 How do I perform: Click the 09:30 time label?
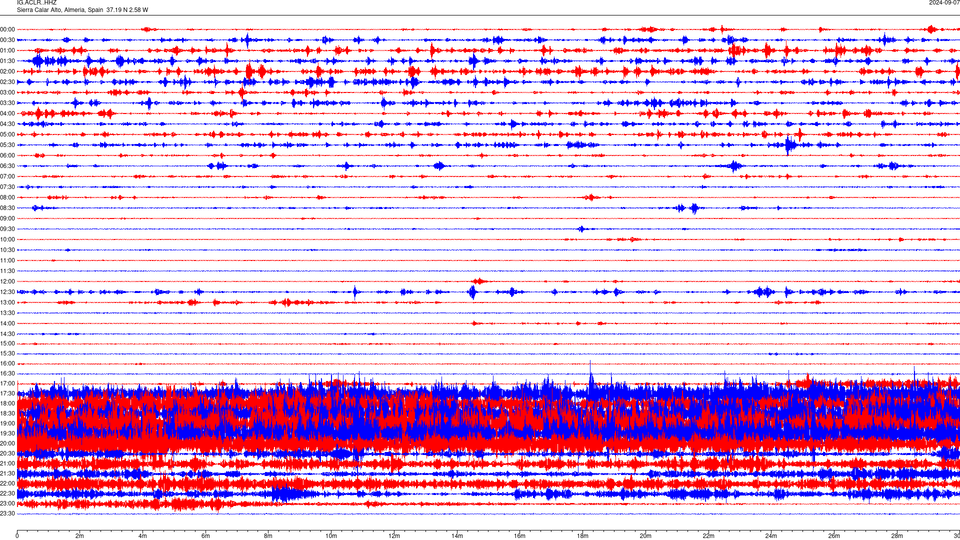coord(7,229)
